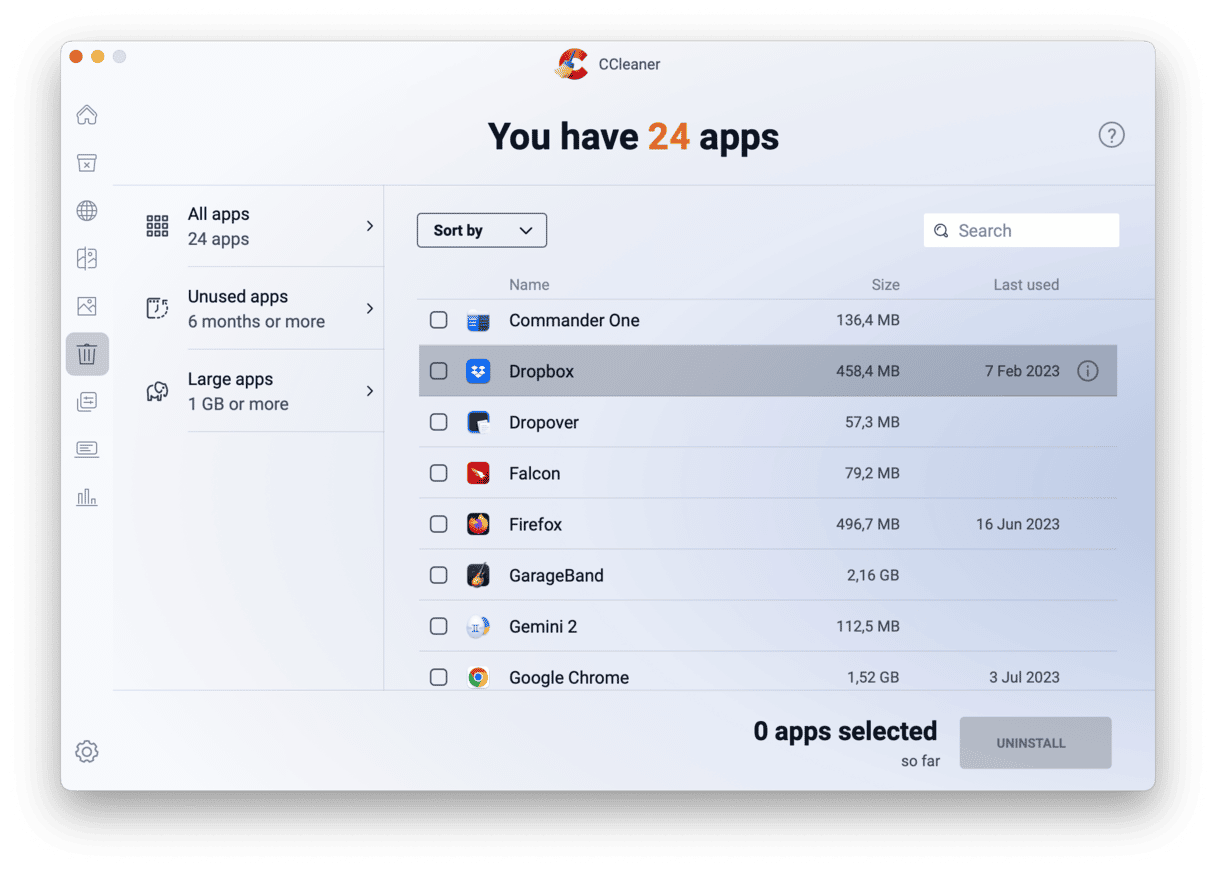Viewport: 1216px width, 871px height.
Task: Expand All apps using its chevron
Action: pos(370,226)
